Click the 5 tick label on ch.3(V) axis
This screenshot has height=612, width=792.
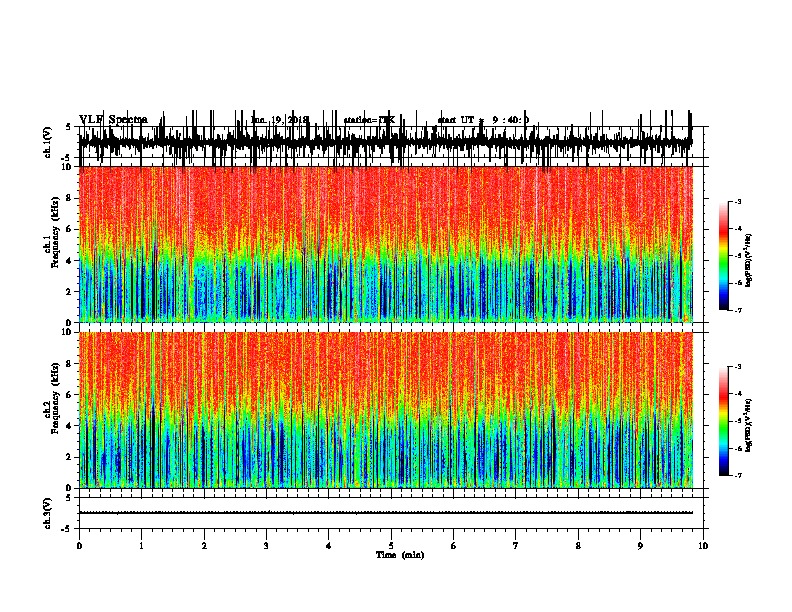click(x=68, y=497)
